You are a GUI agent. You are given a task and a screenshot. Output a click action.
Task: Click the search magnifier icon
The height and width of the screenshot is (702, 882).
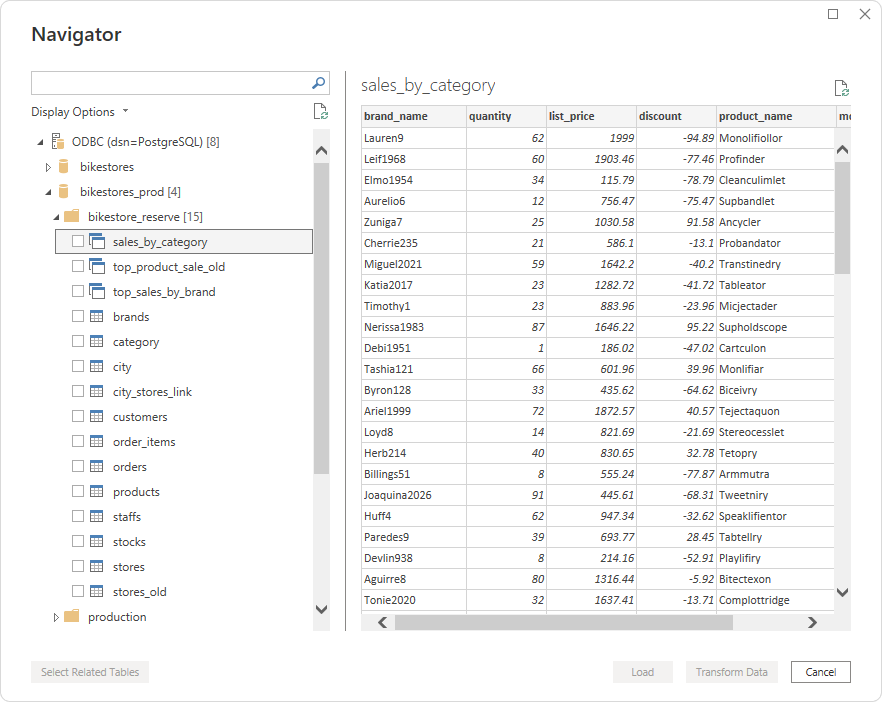(x=319, y=83)
